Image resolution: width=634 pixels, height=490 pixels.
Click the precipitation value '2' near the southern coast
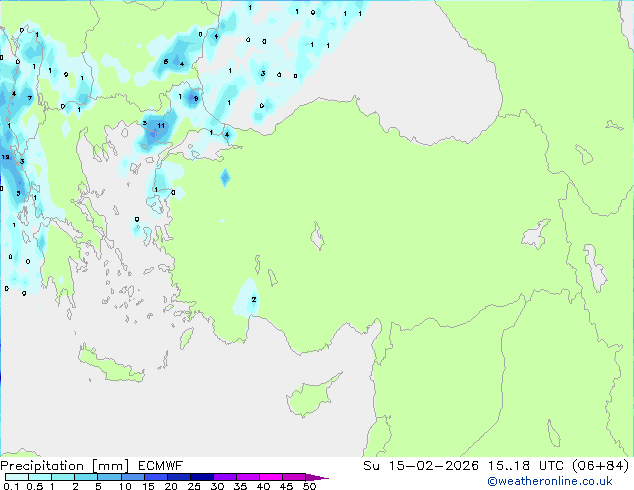coord(254,300)
